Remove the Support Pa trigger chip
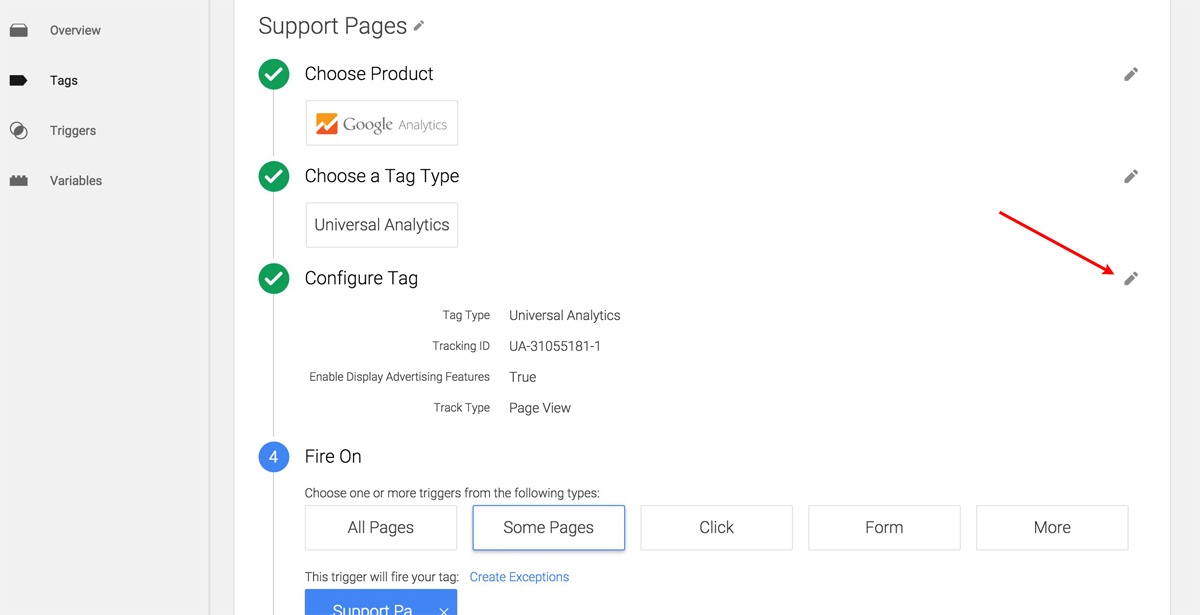 (443, 608)
